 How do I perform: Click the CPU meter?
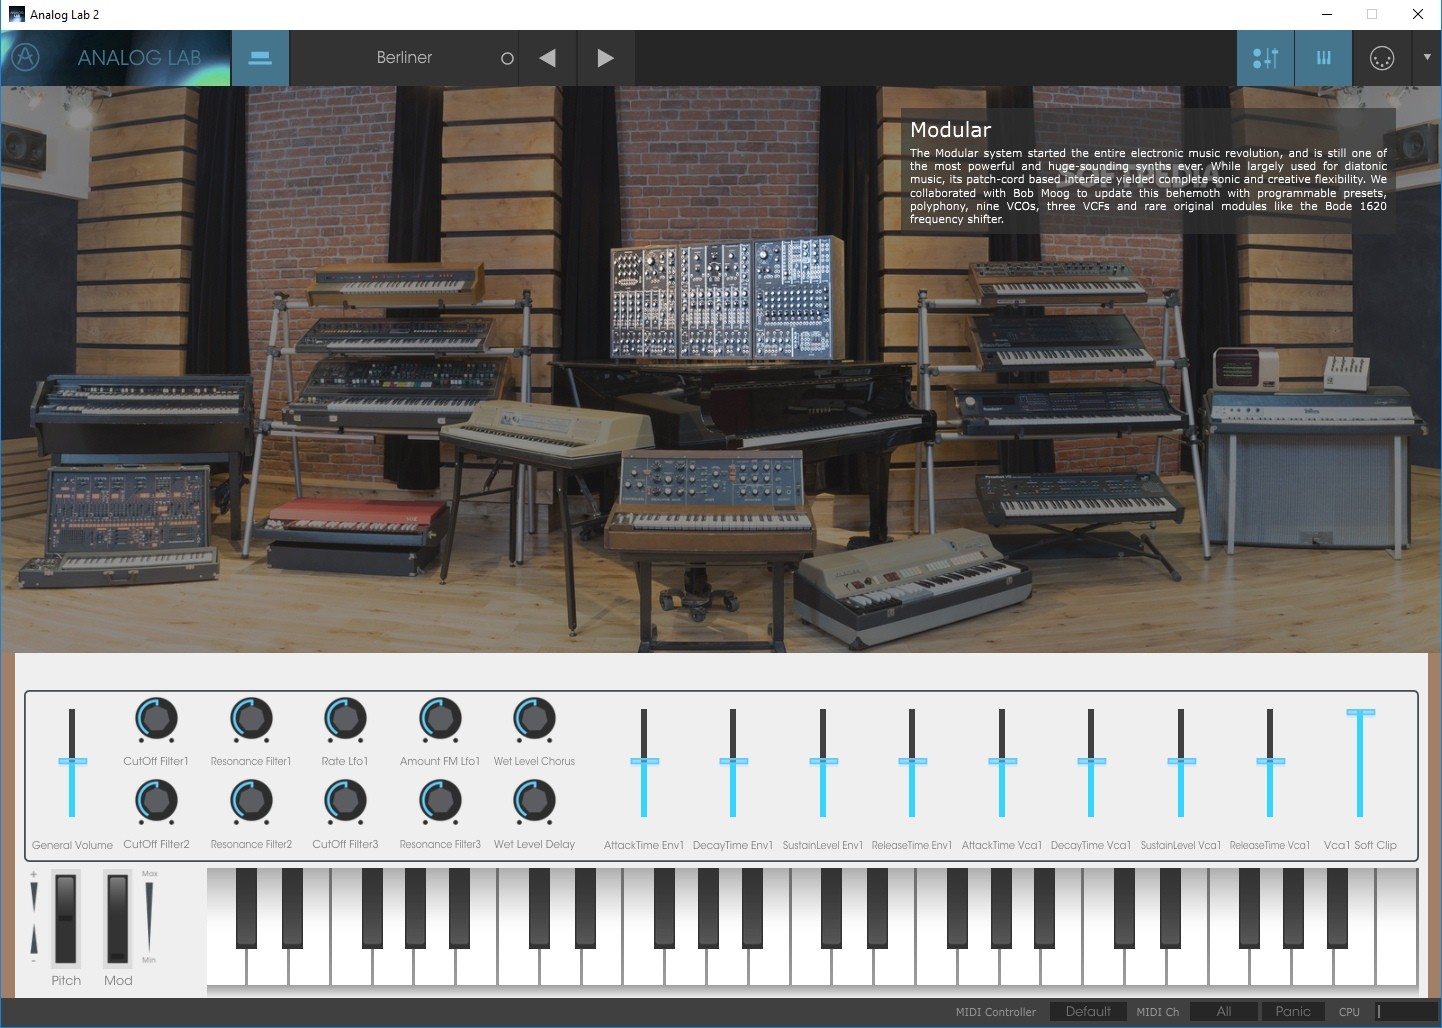1406,1012
